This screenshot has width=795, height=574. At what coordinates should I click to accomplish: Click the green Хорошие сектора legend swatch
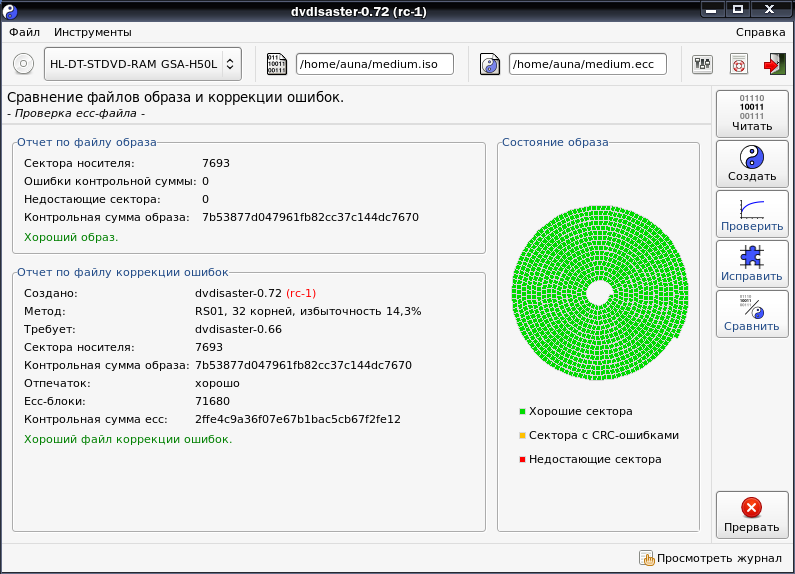[x=522, y=411]
